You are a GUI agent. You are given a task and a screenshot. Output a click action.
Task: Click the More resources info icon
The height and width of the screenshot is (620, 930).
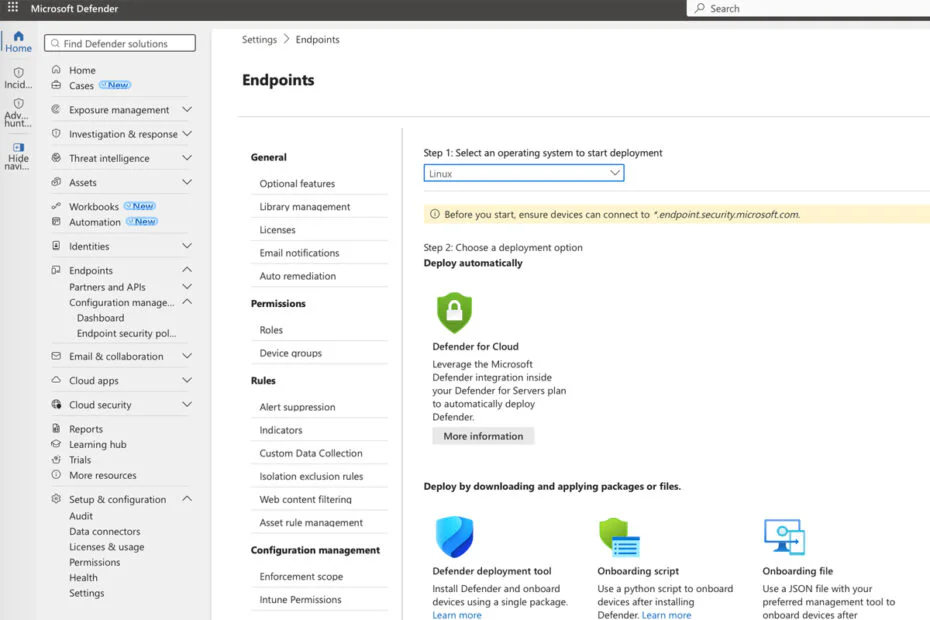pyautogui.click(x=56, y=475)
